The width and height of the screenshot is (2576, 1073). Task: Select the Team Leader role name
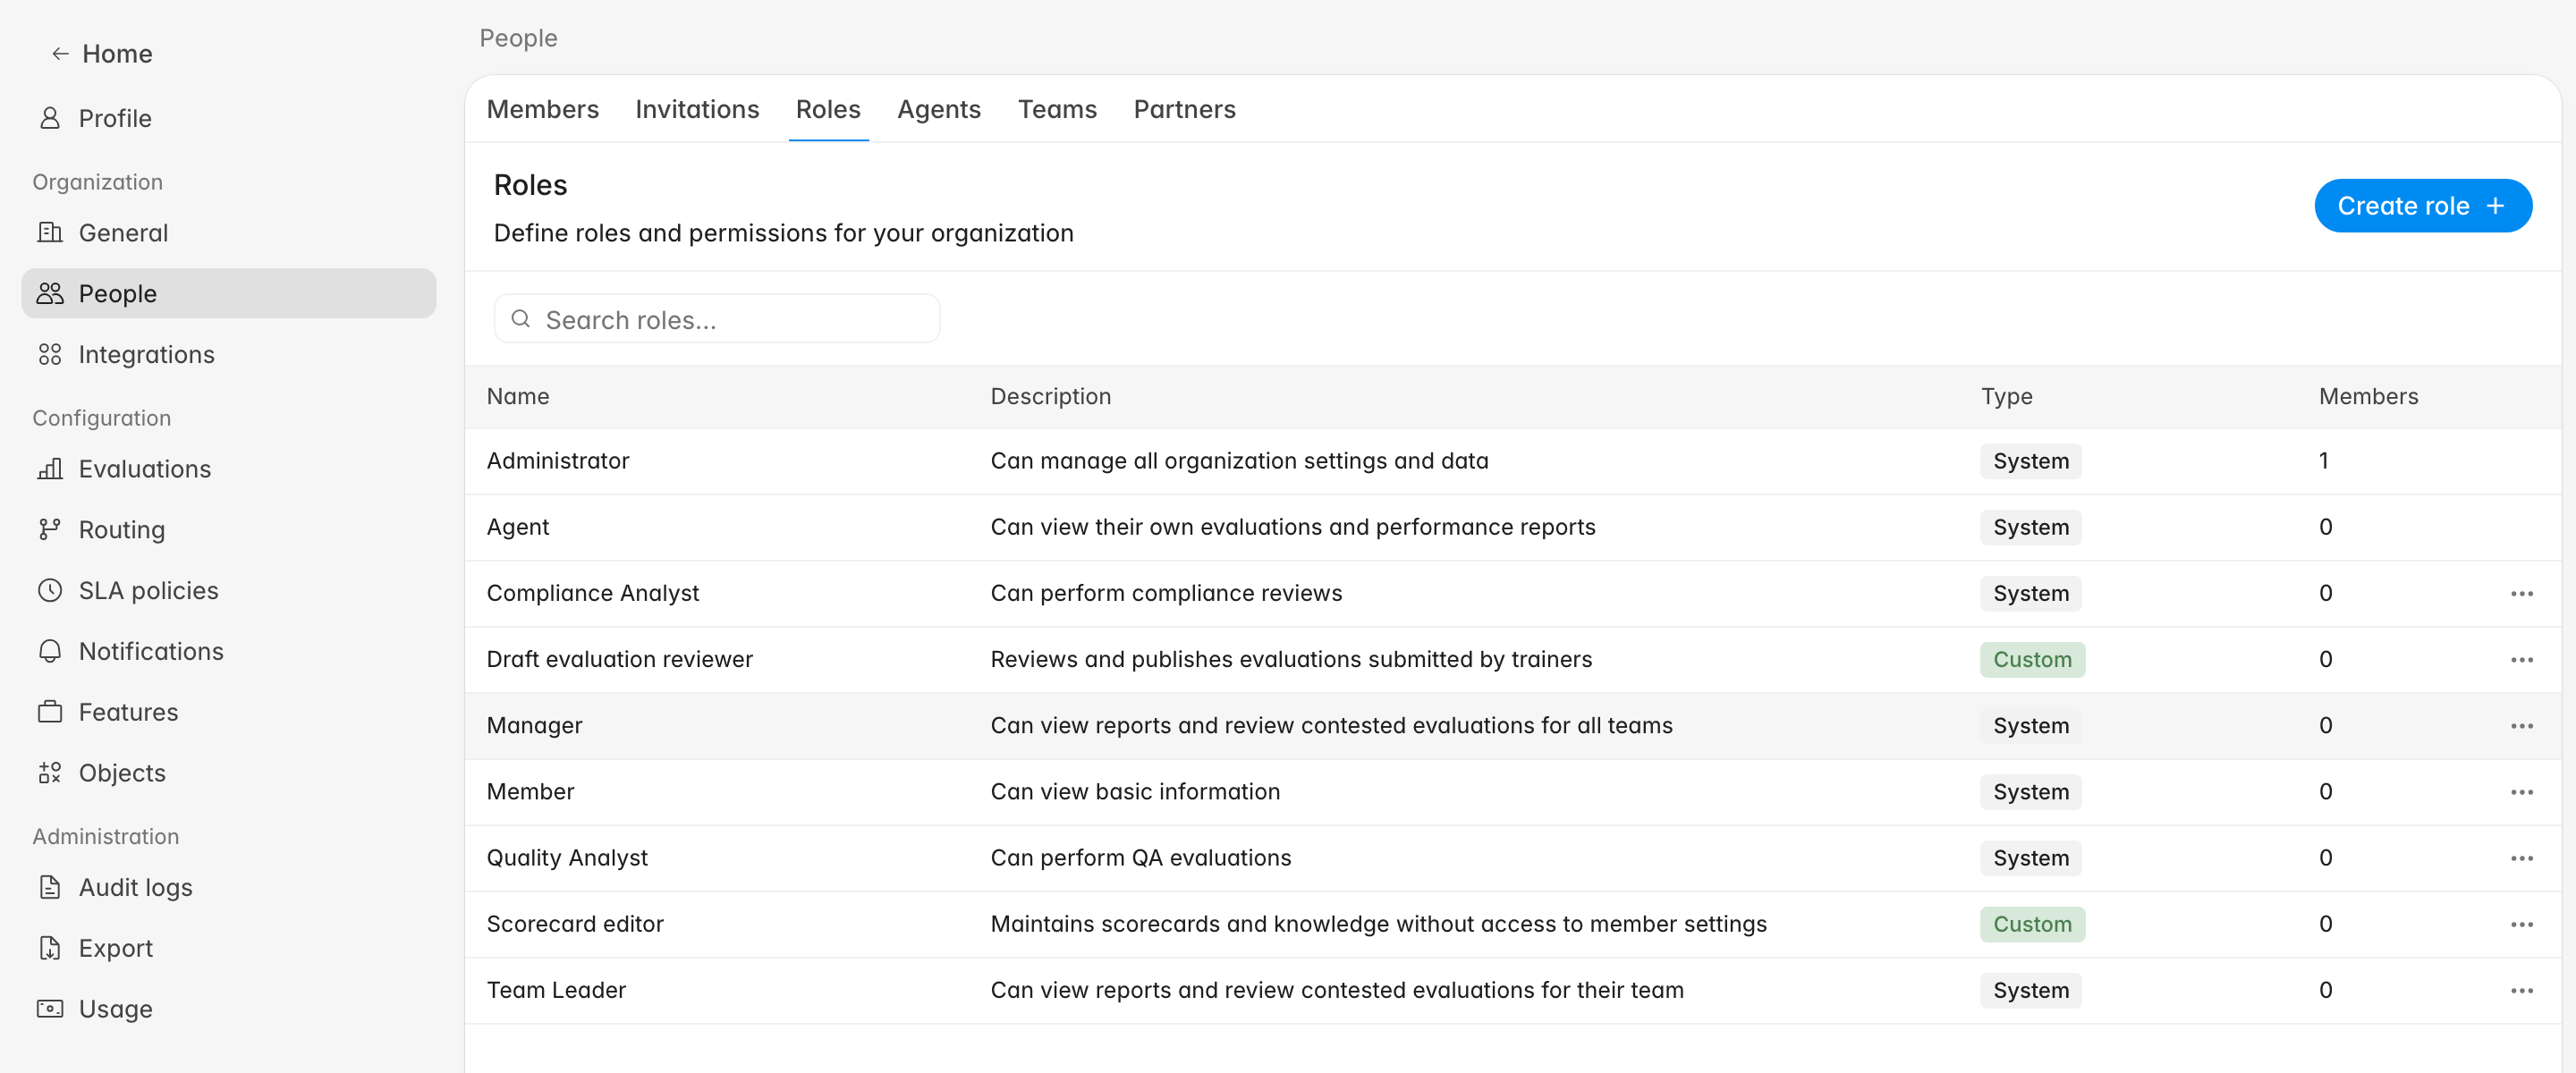pos(556,989)
